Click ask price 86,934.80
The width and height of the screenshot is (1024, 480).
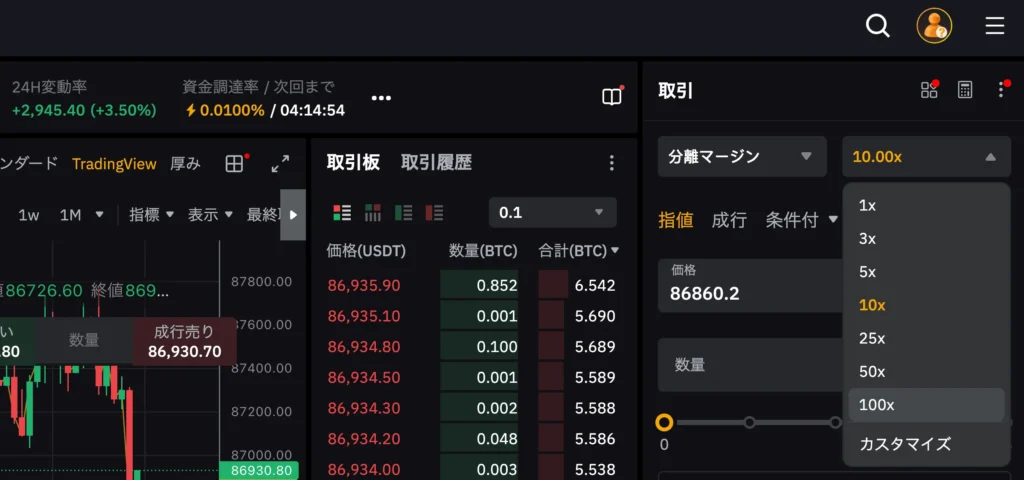coord(364,347)
